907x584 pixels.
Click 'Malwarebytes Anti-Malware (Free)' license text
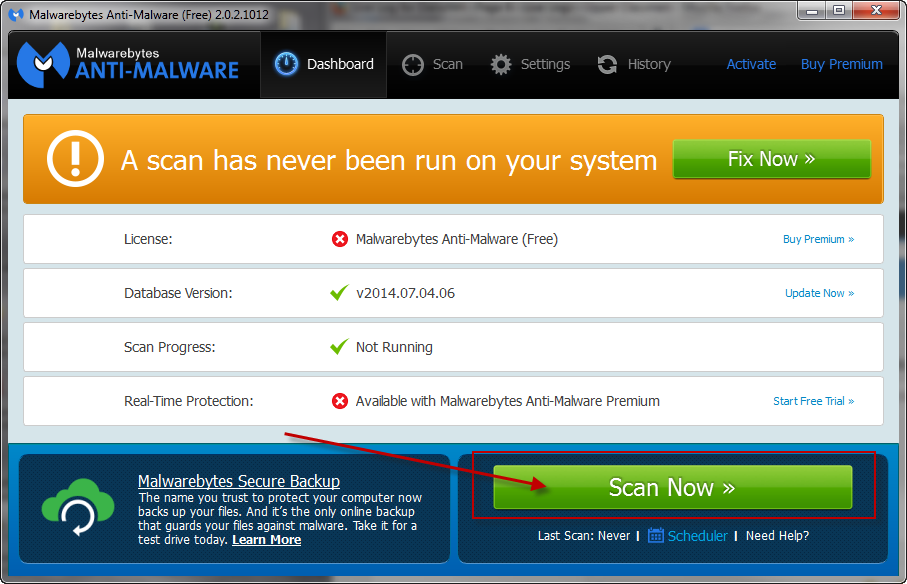tap(457, 239)
